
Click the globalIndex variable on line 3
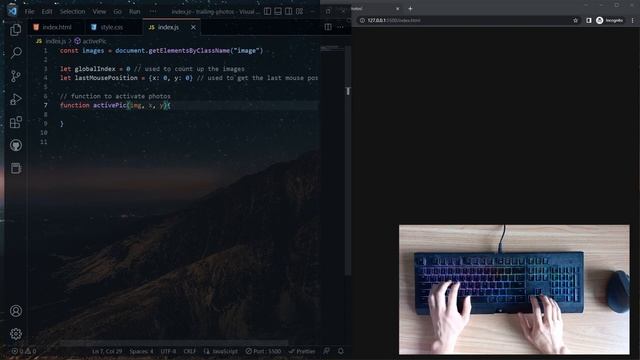point(95,69)
